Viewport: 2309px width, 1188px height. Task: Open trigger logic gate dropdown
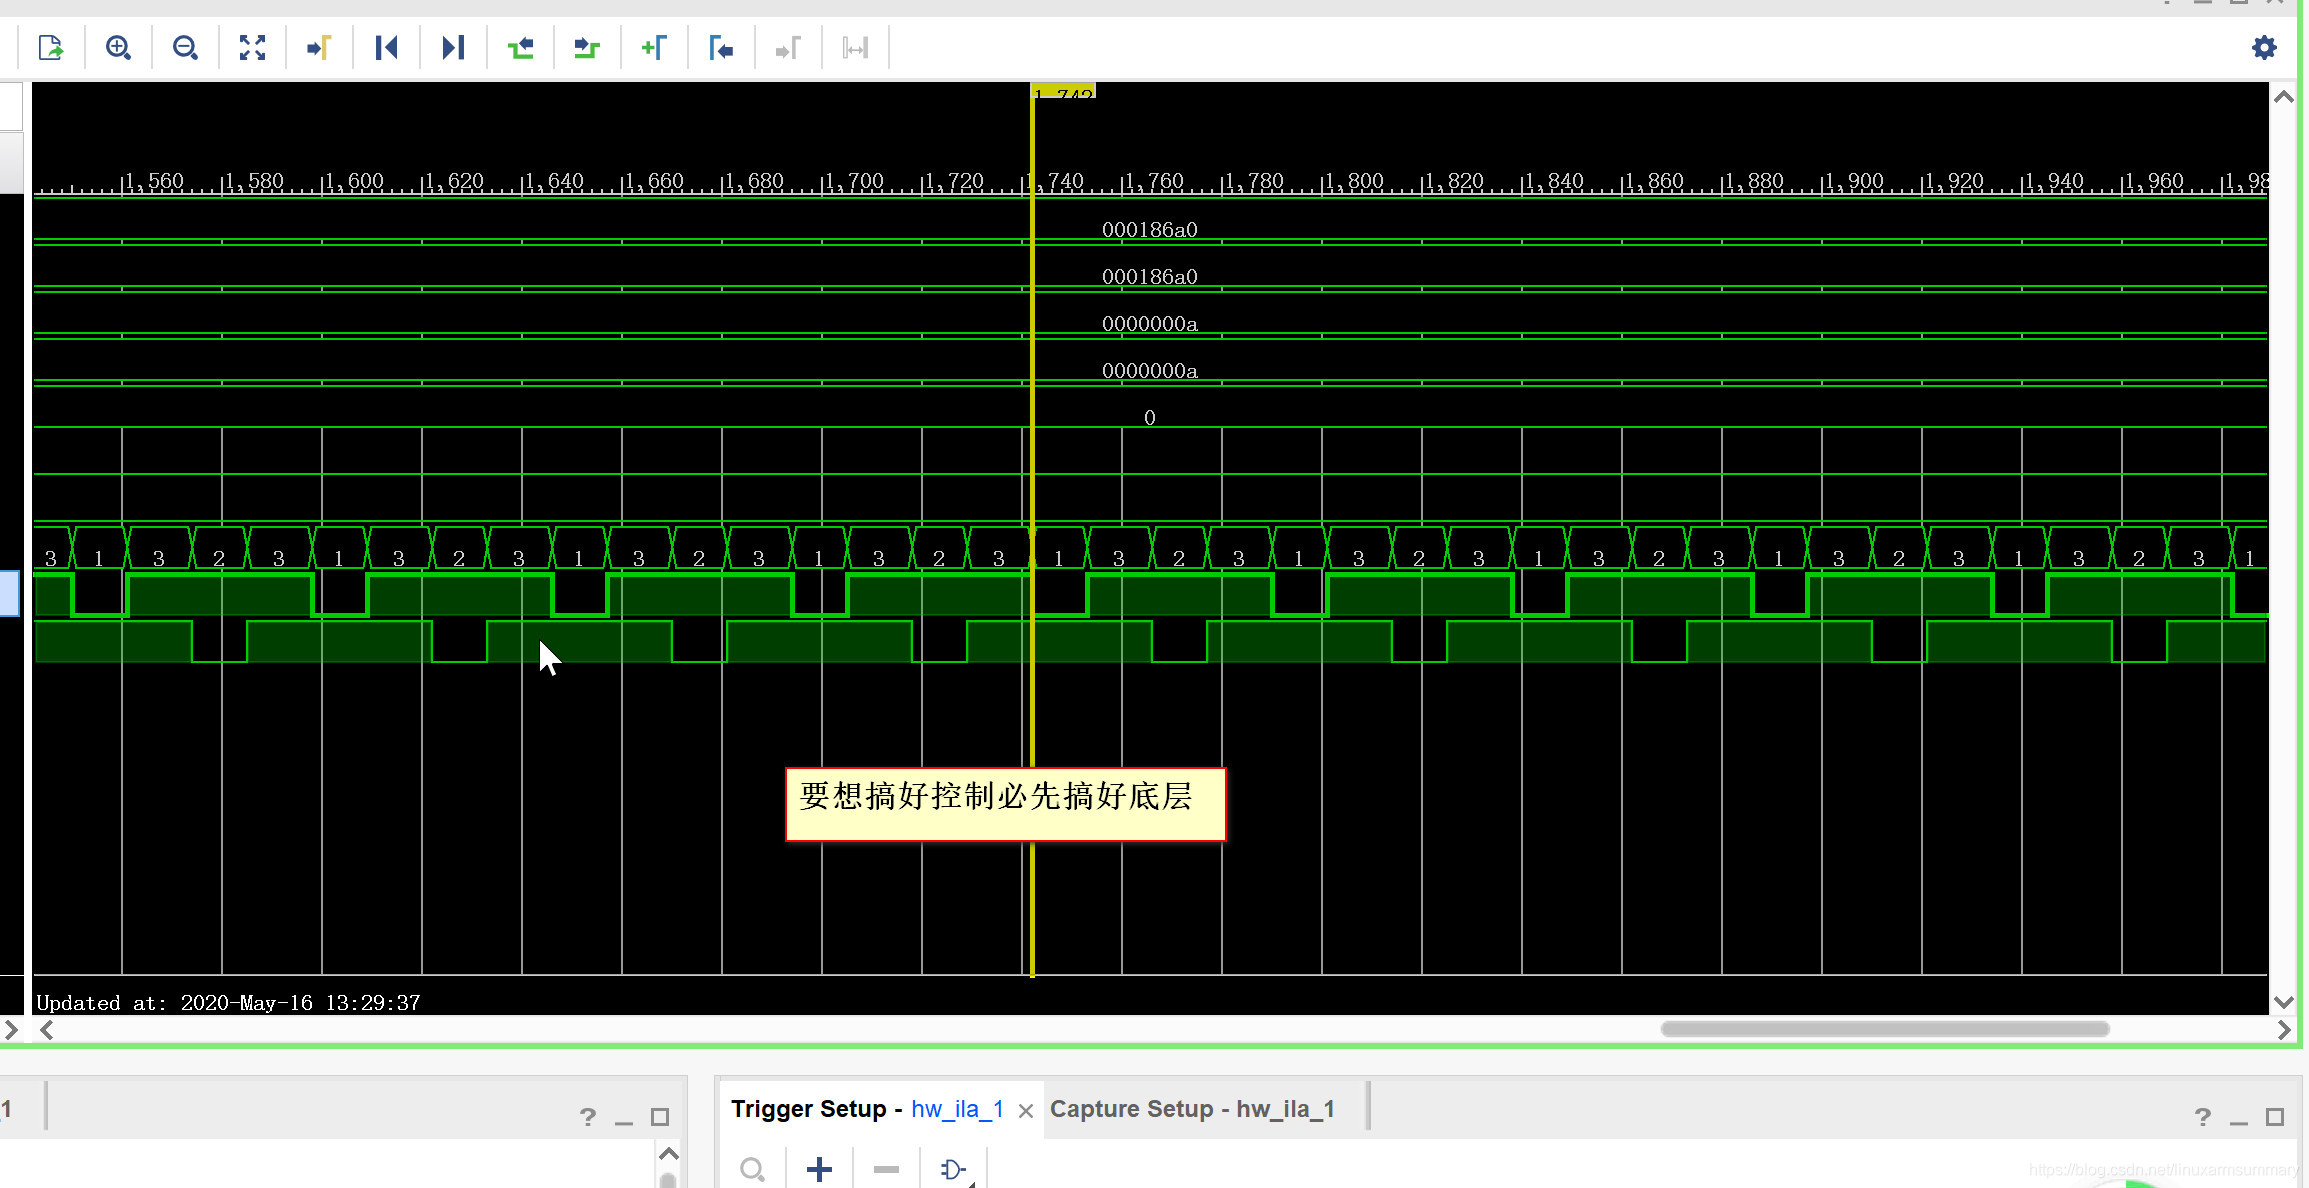point(954,1169)
